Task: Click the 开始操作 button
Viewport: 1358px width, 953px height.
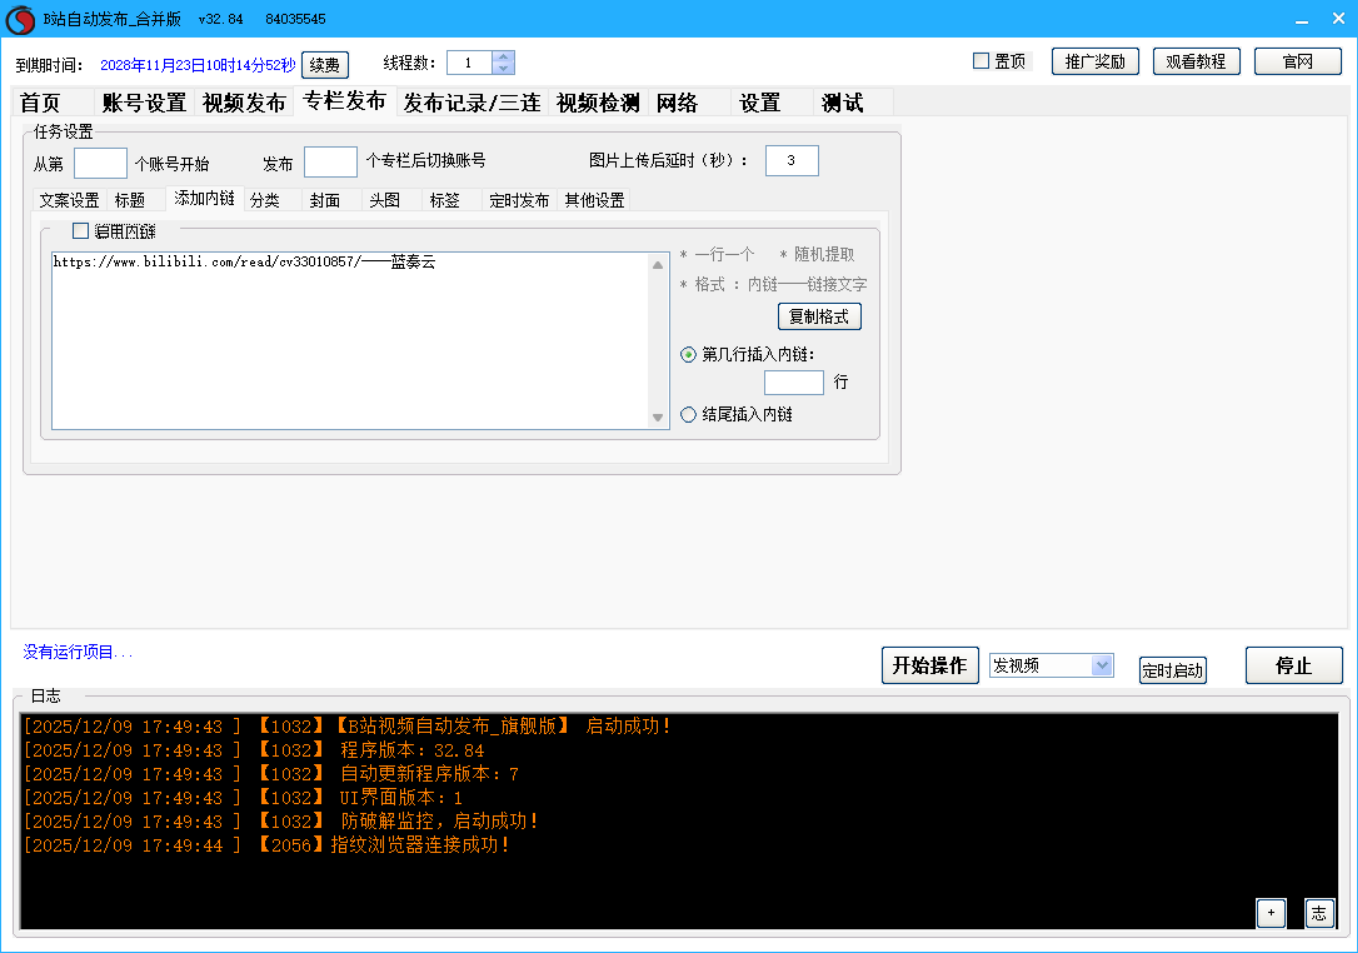Action: [929, 665]
